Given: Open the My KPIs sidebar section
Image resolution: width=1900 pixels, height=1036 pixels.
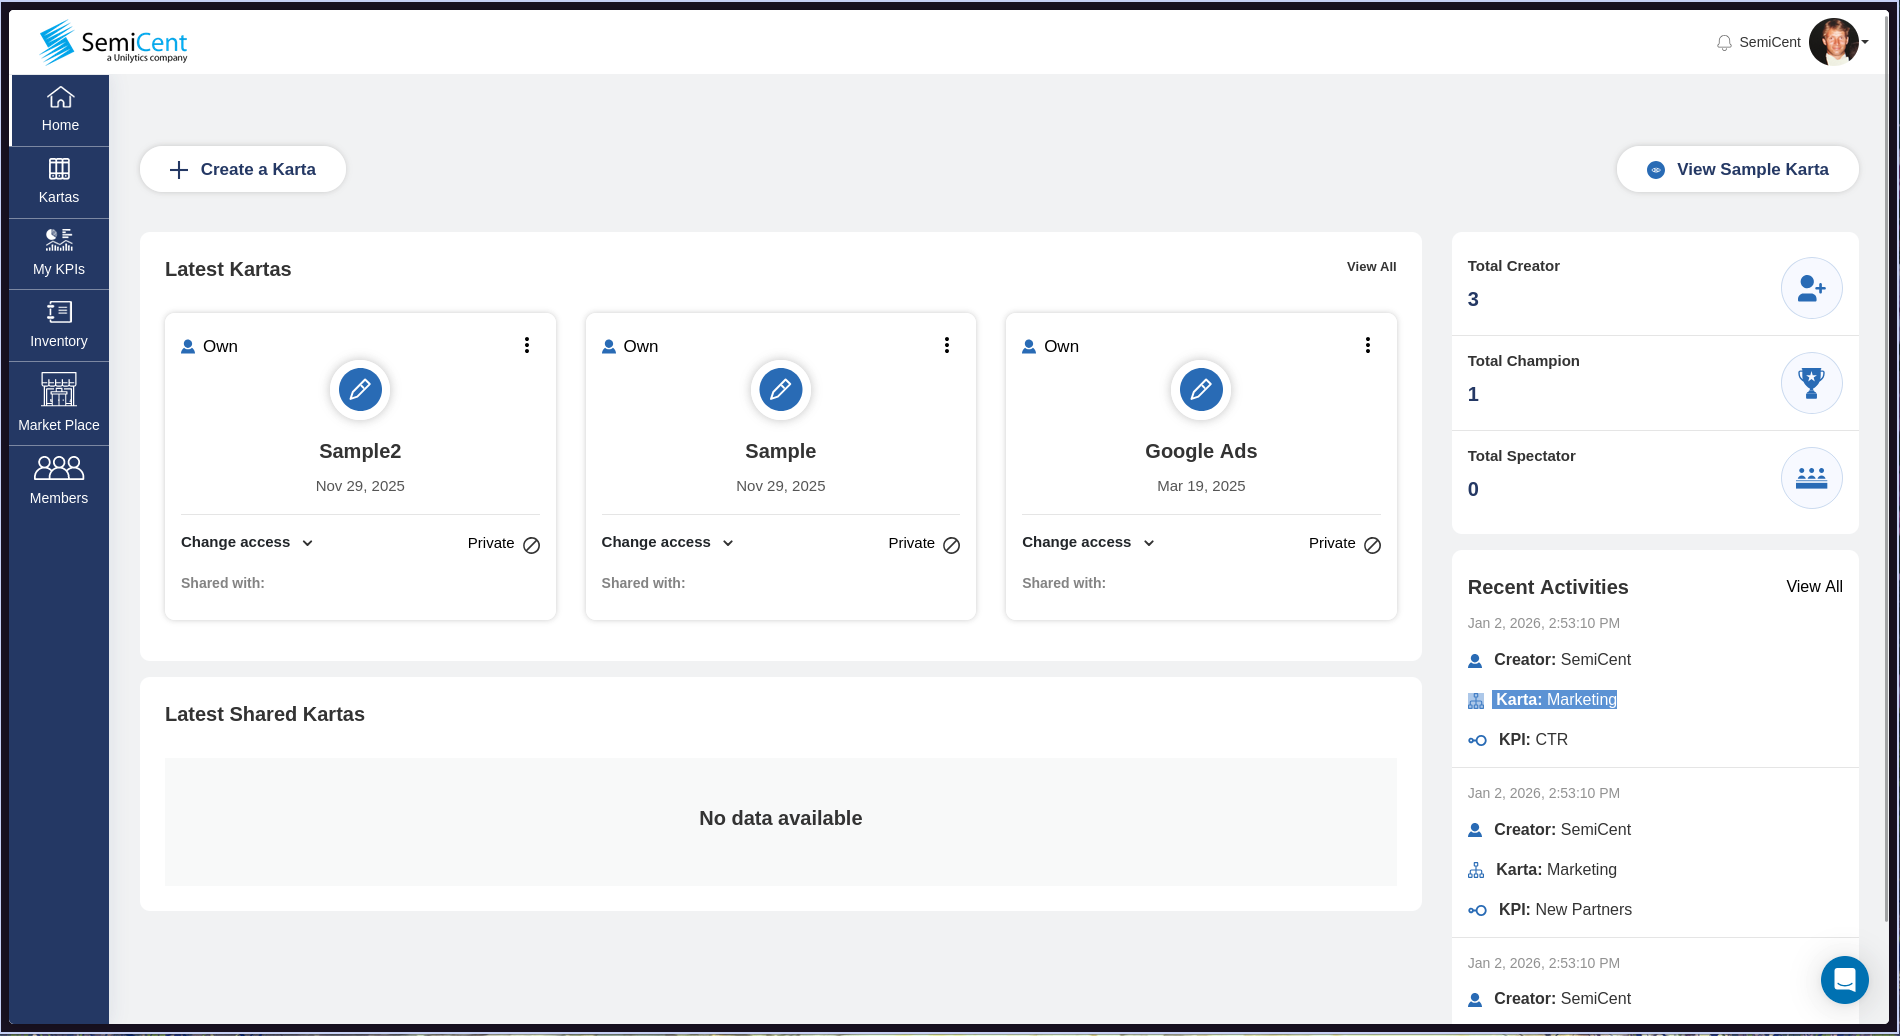Looking at the screenshot, I should point(59,252).
